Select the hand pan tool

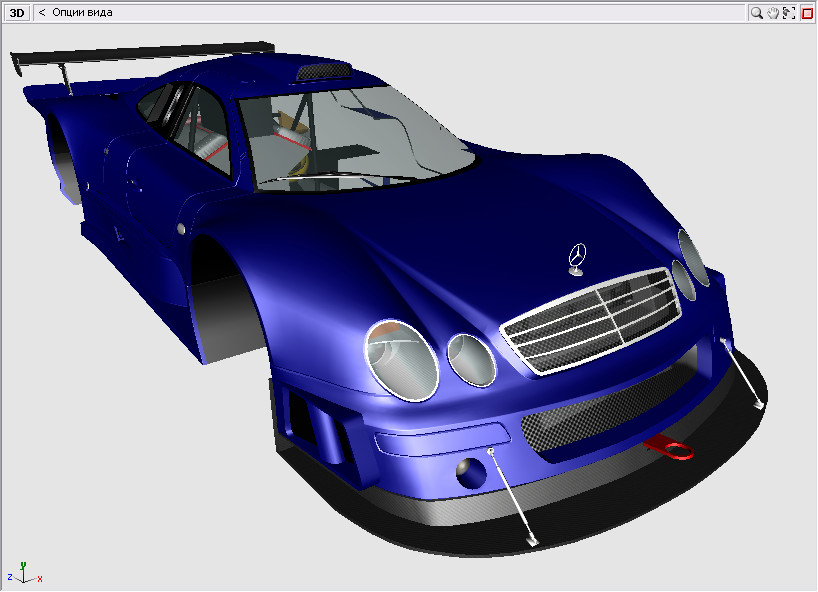pos(773,13)
